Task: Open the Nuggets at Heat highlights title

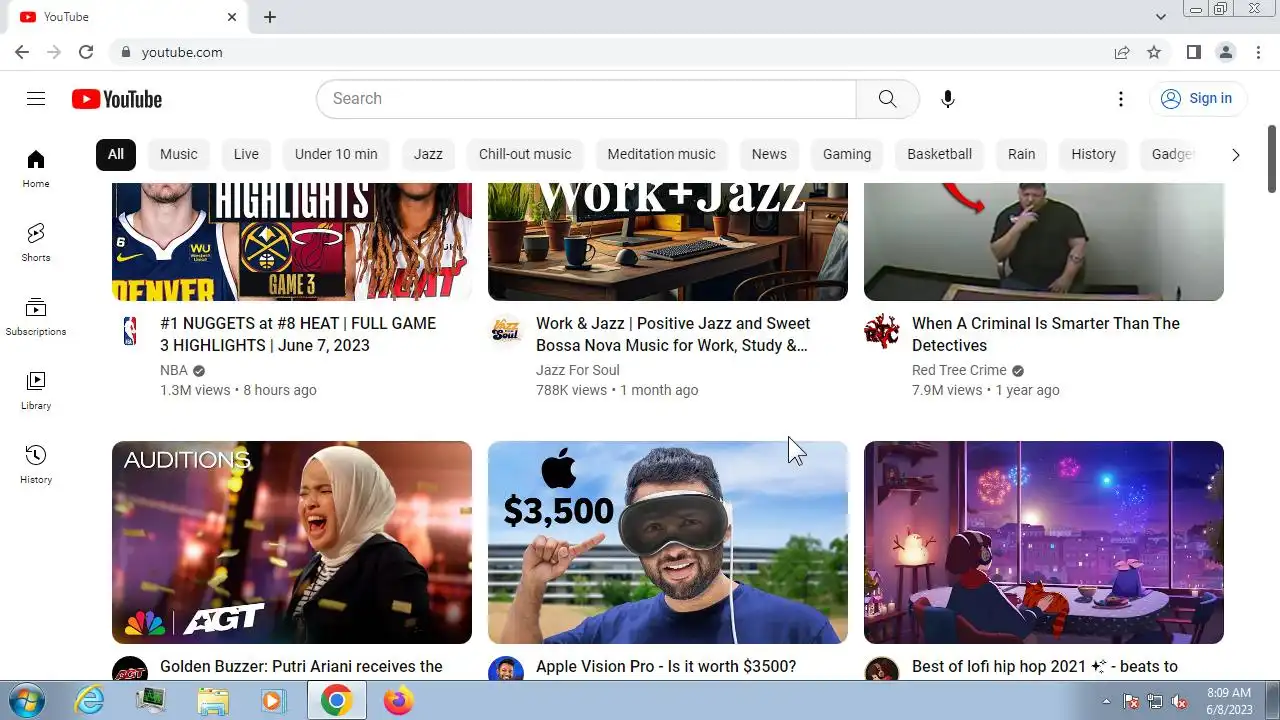Action: pyautogui.click(x=298, y=334)
